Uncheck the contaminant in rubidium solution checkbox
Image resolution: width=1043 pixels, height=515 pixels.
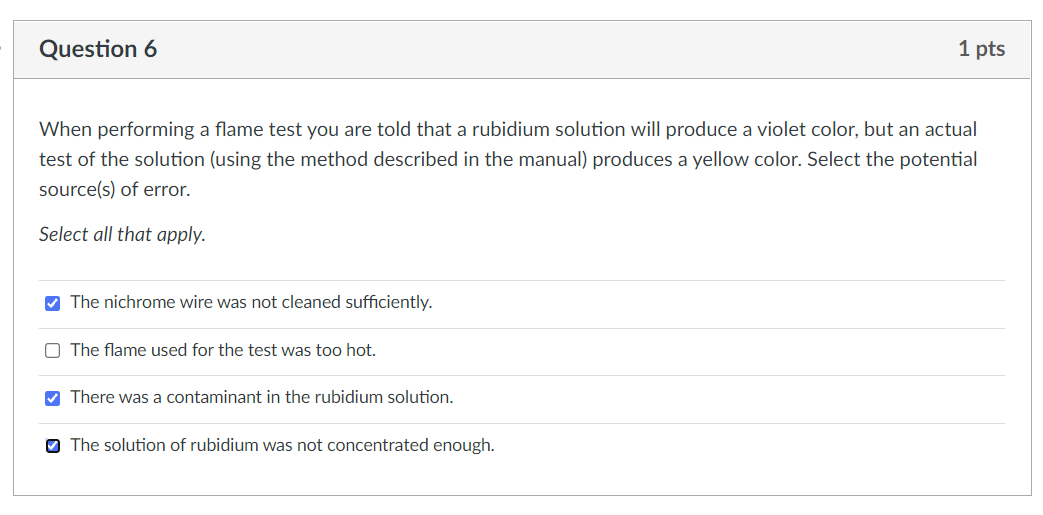52,398
